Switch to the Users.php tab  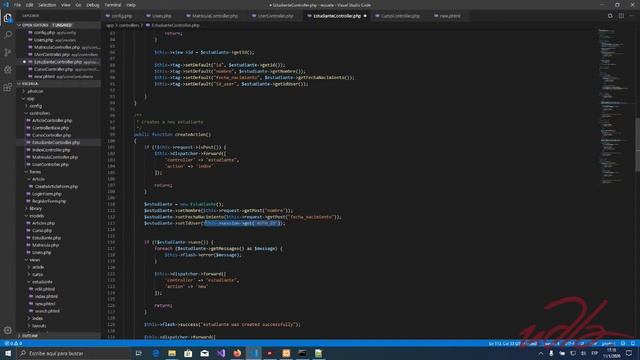click(x=162, y=16)
